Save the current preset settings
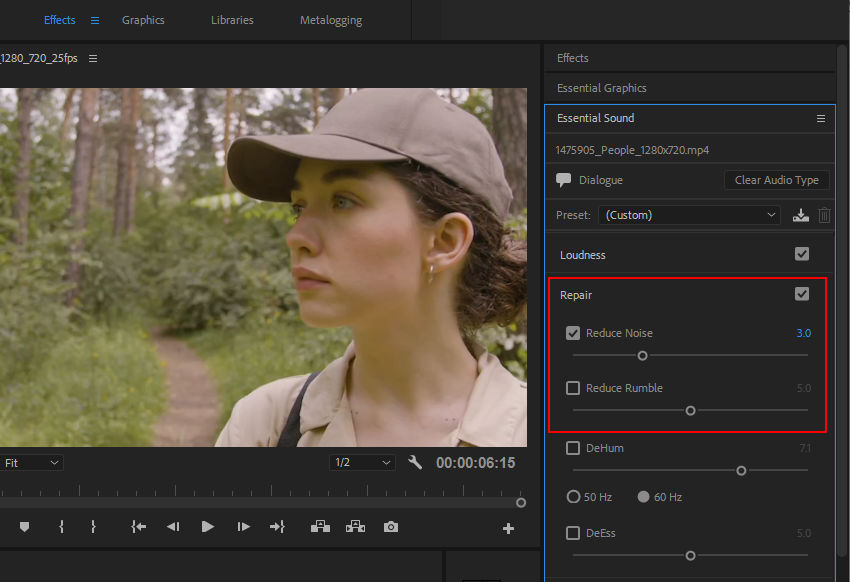The width and height of the screenshot is (850, 582). (x=801, y=215)
